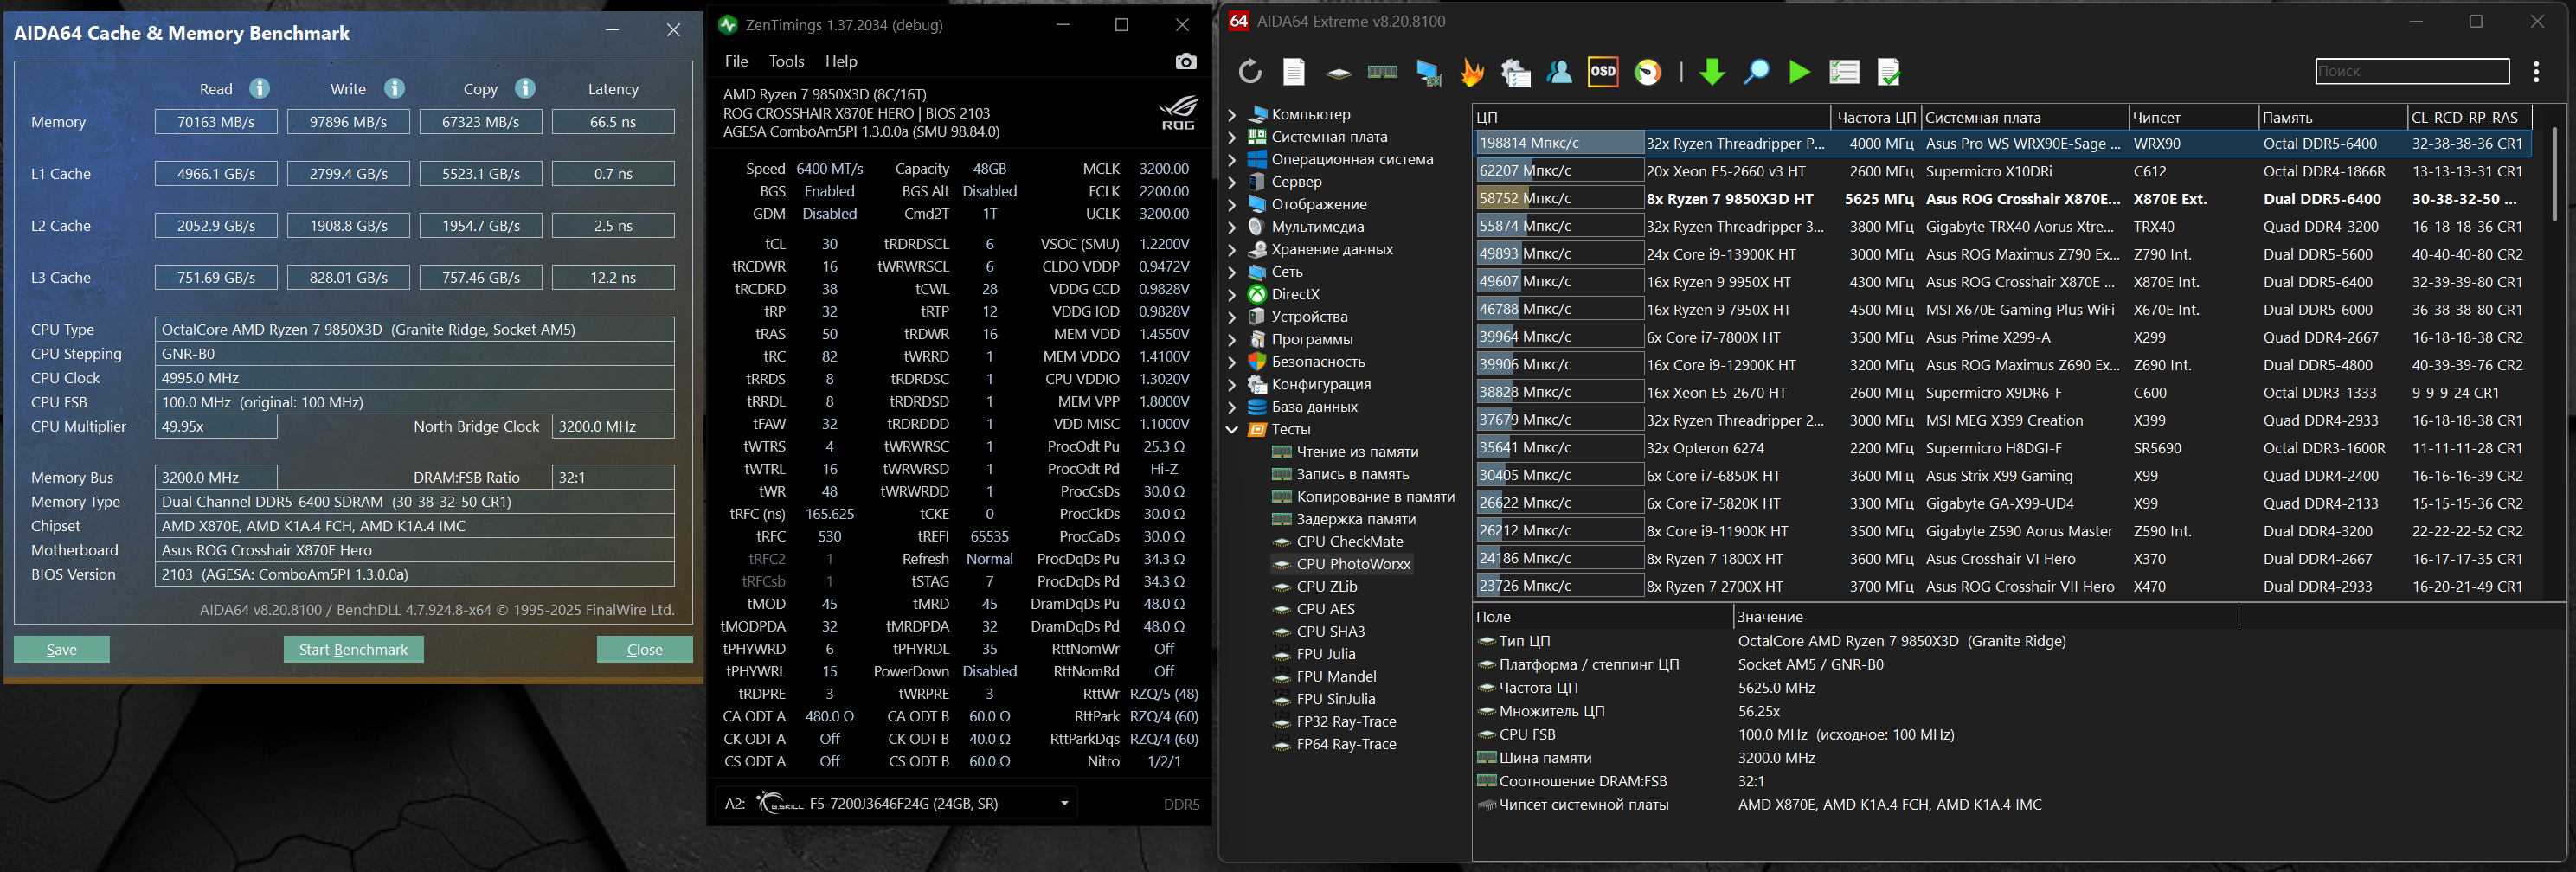Click the green down-arrow update icon
The image size is (2576, 872).
[x=1712, y=72]
